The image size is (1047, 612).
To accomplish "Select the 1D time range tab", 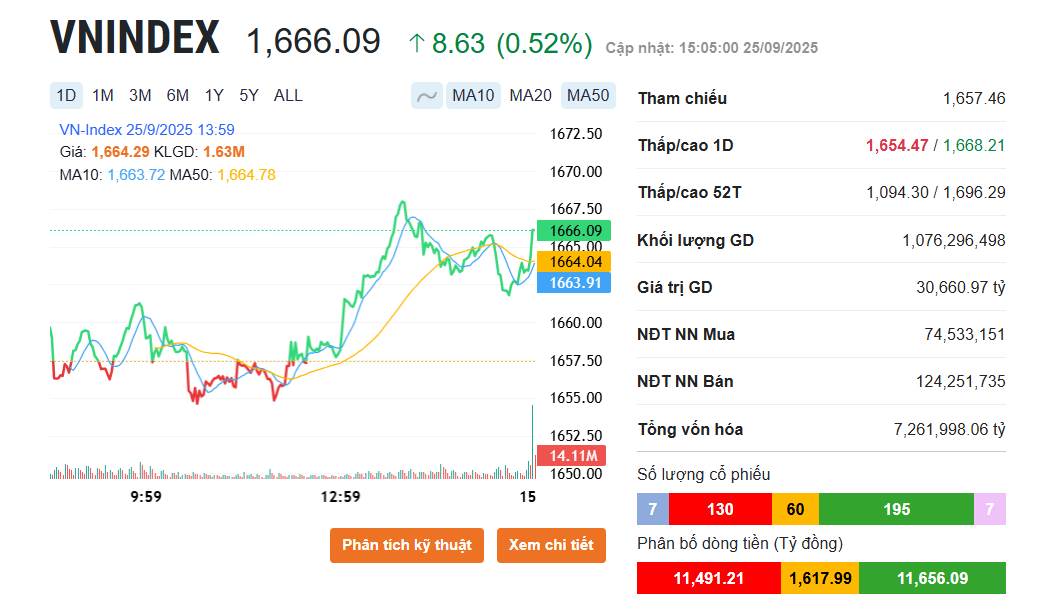I will 66,95.
